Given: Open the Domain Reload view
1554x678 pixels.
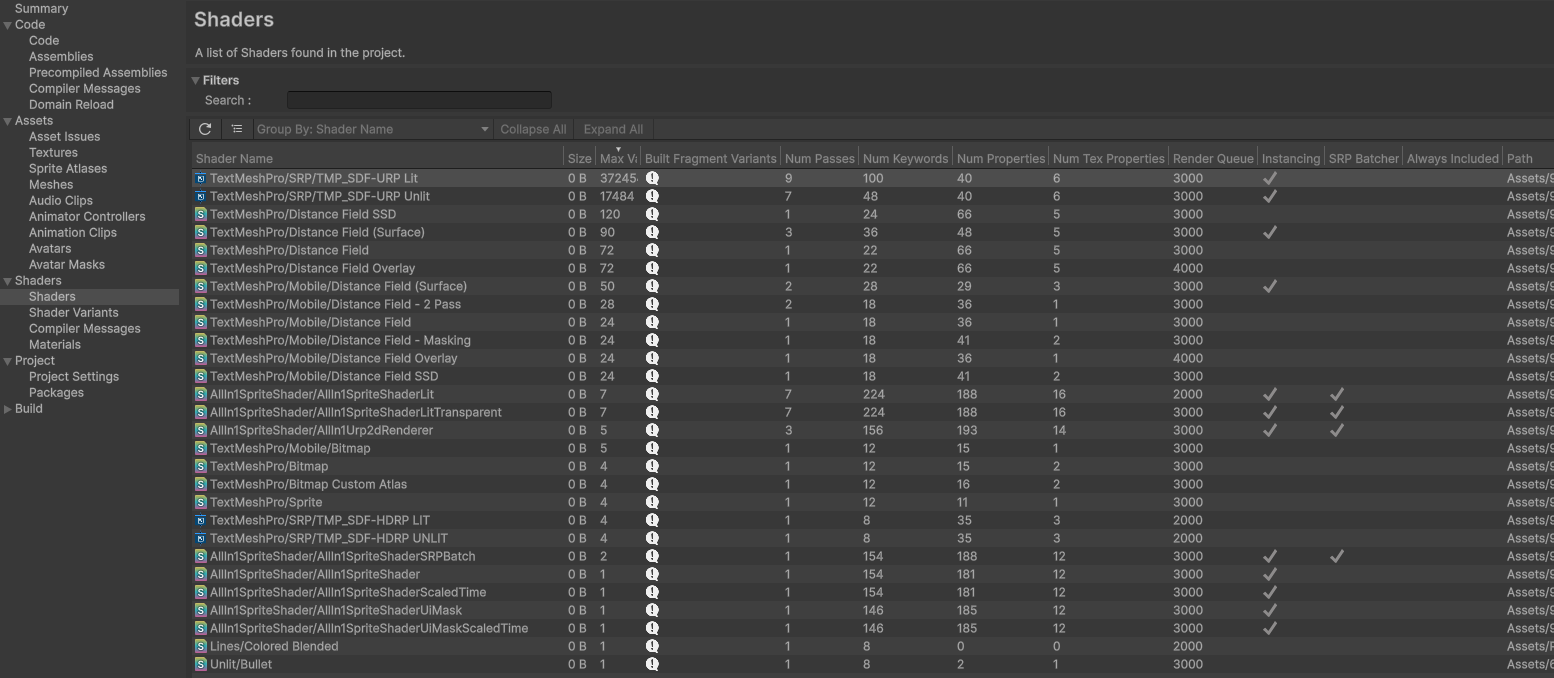Looking at the screenshot, I should (x=71, y=104).
